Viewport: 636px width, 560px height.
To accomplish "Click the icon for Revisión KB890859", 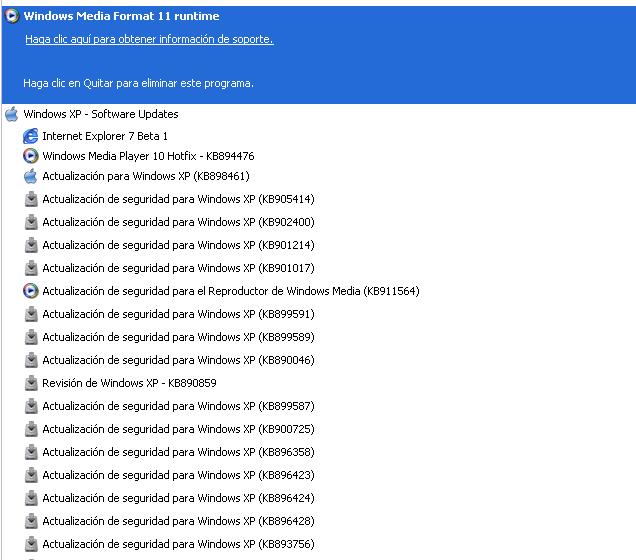I will click(x=31, y=383).
